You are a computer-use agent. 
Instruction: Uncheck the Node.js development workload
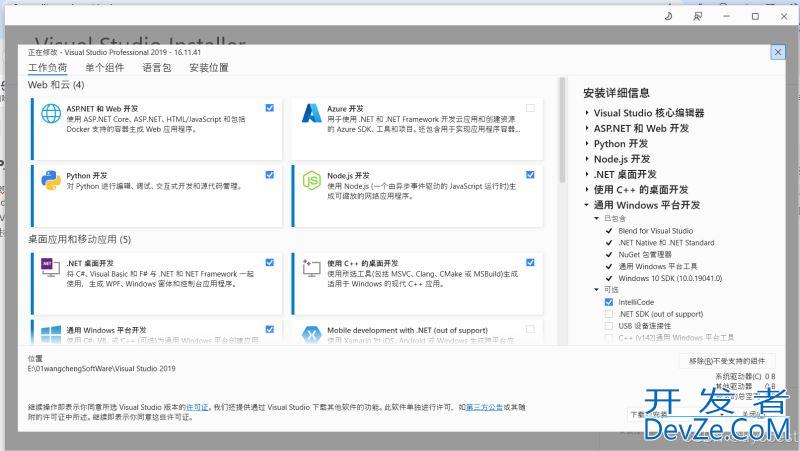[x=530, y=174]
